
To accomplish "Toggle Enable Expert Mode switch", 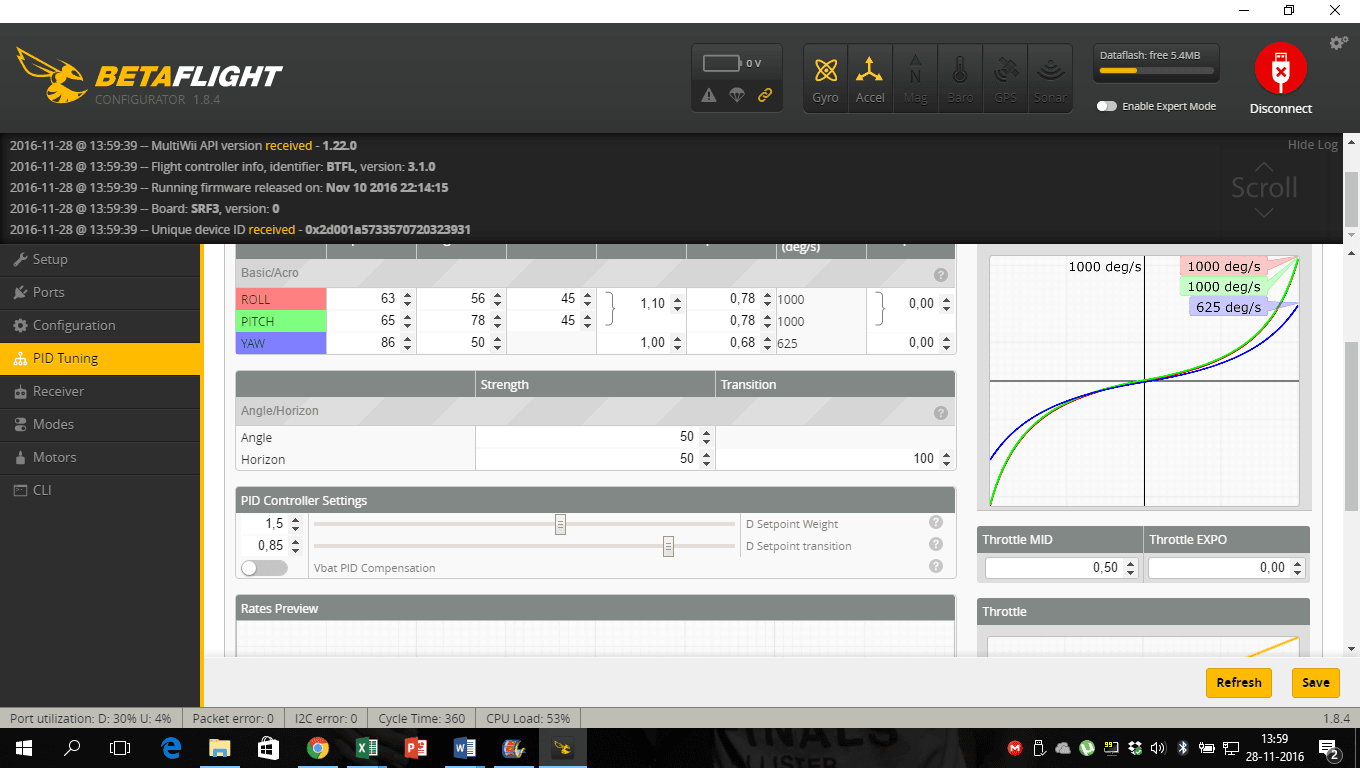I will coord(1106,106).
